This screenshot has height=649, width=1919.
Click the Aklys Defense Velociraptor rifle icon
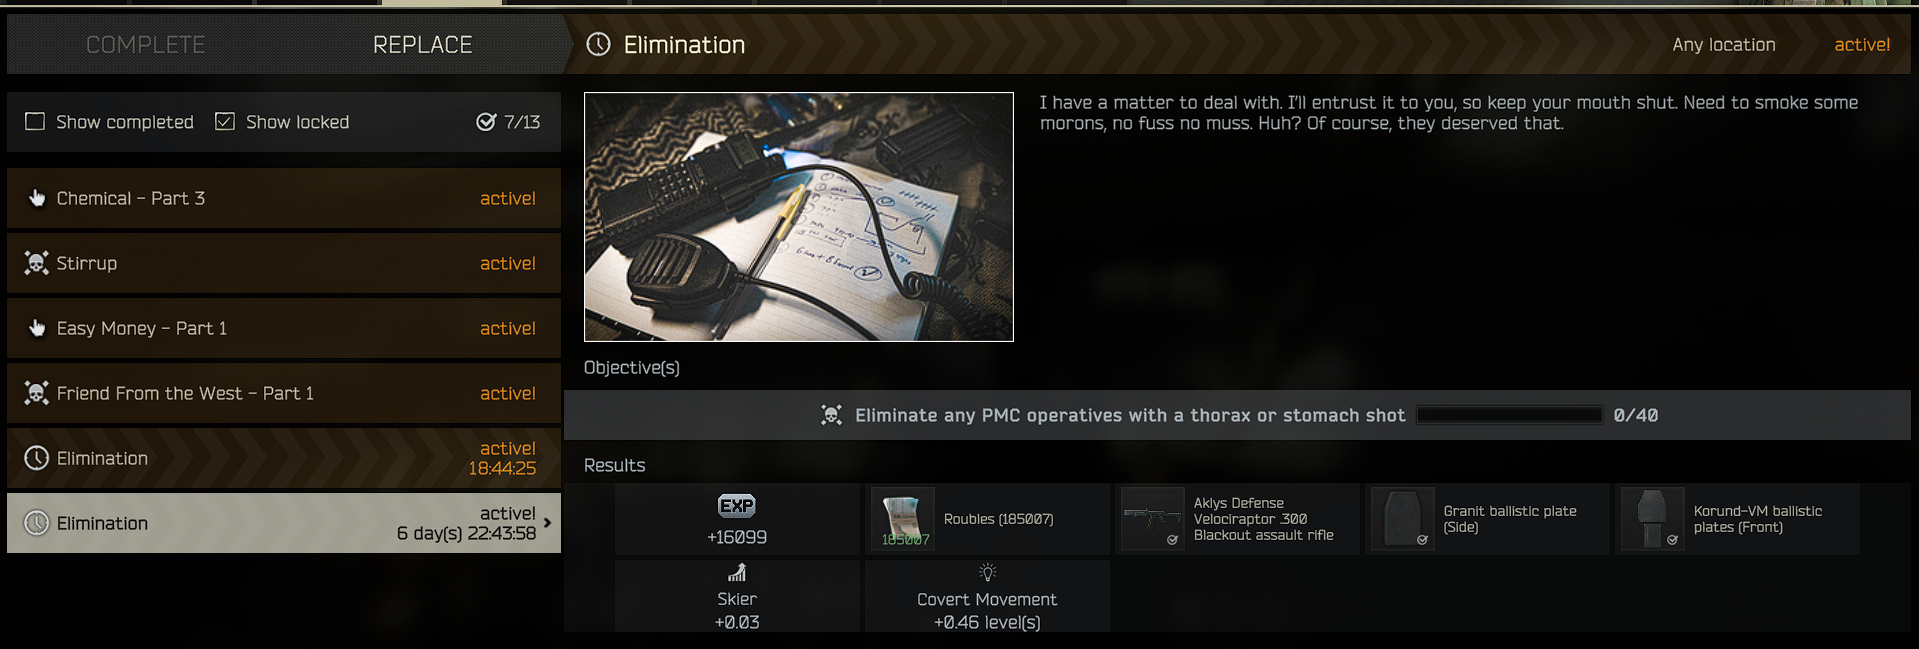[1153, 519]
